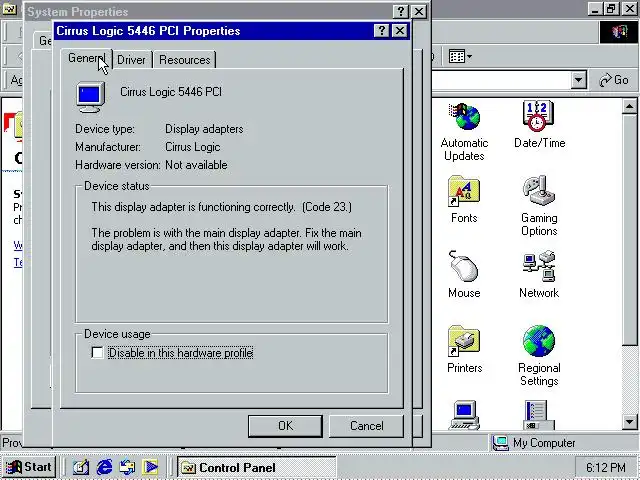The height and width of the screenshot is (480, 640).
Task: Click the scroll down arrow in Control Panel
Action: [629, 421]
